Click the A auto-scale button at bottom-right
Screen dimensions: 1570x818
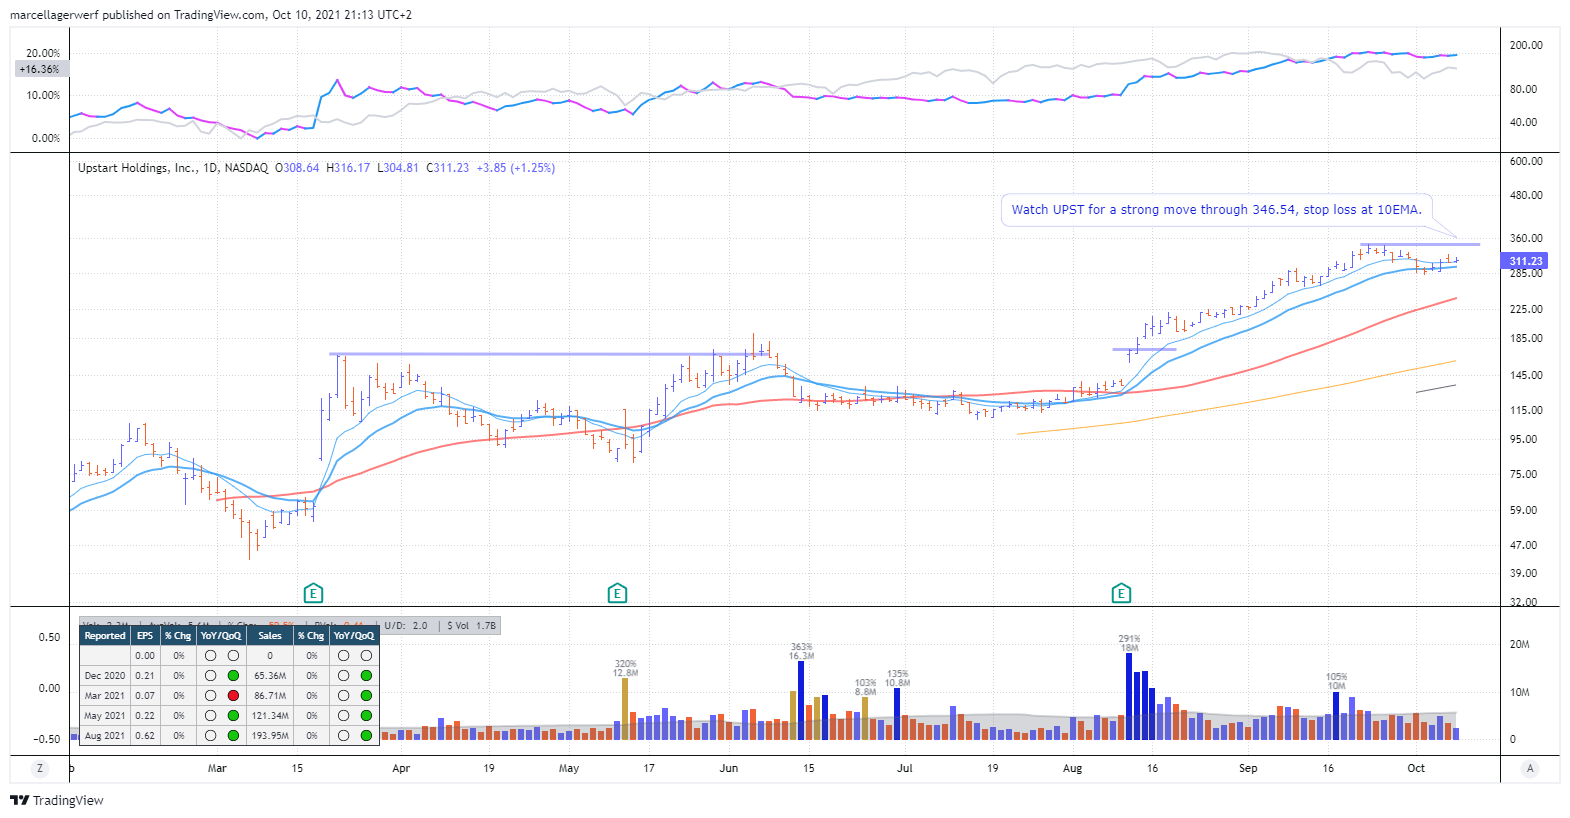1529,768
